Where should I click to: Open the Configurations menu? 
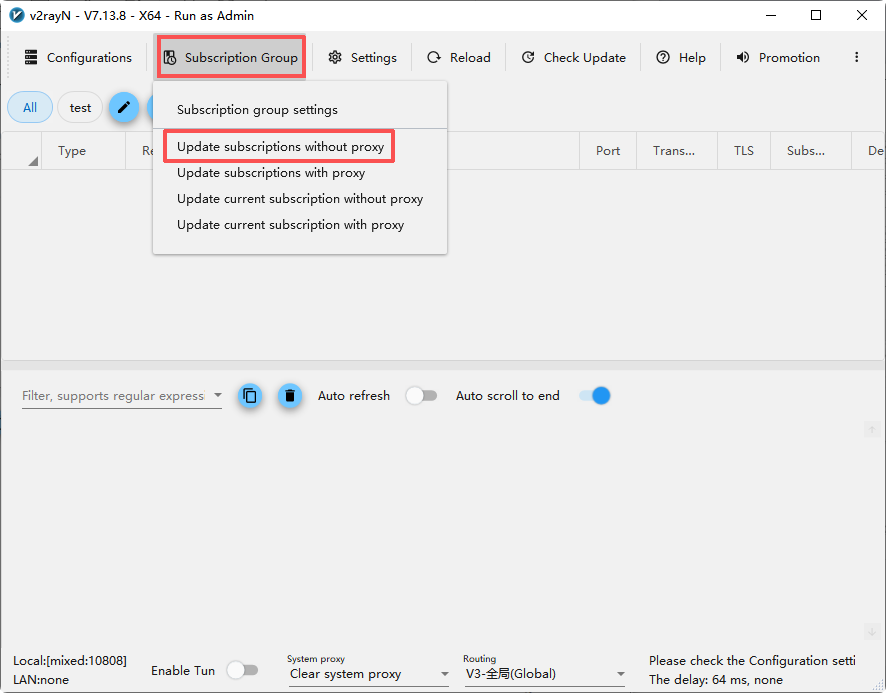pyautogui.click(x=78, y=58)
